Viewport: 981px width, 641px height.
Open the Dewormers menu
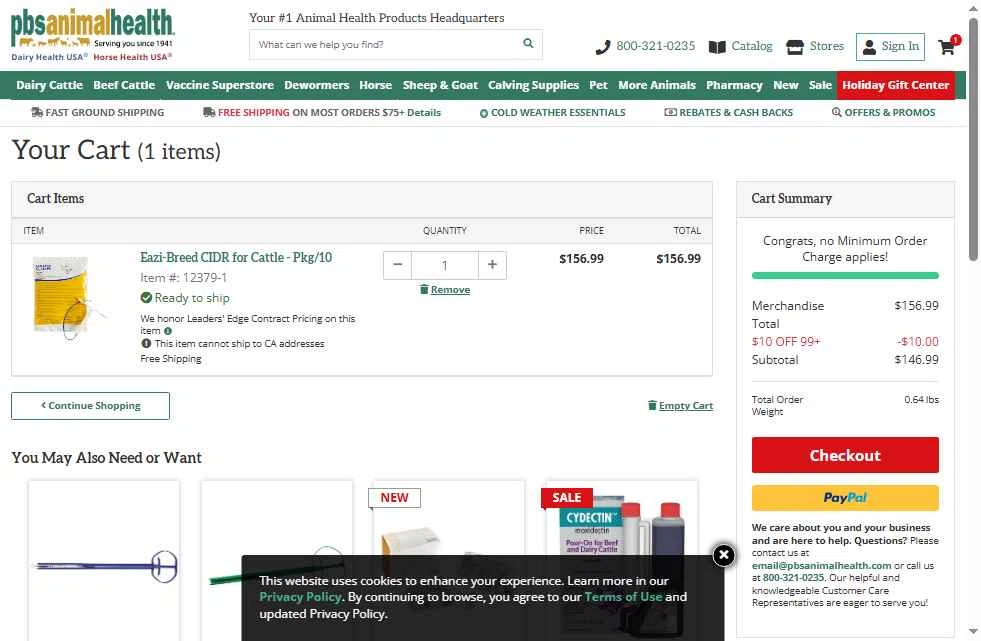(x=317, y=85)
